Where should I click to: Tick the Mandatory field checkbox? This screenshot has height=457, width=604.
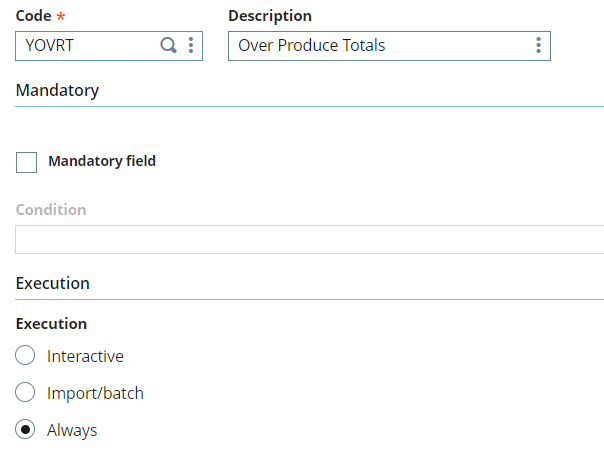tap(27, 162)
